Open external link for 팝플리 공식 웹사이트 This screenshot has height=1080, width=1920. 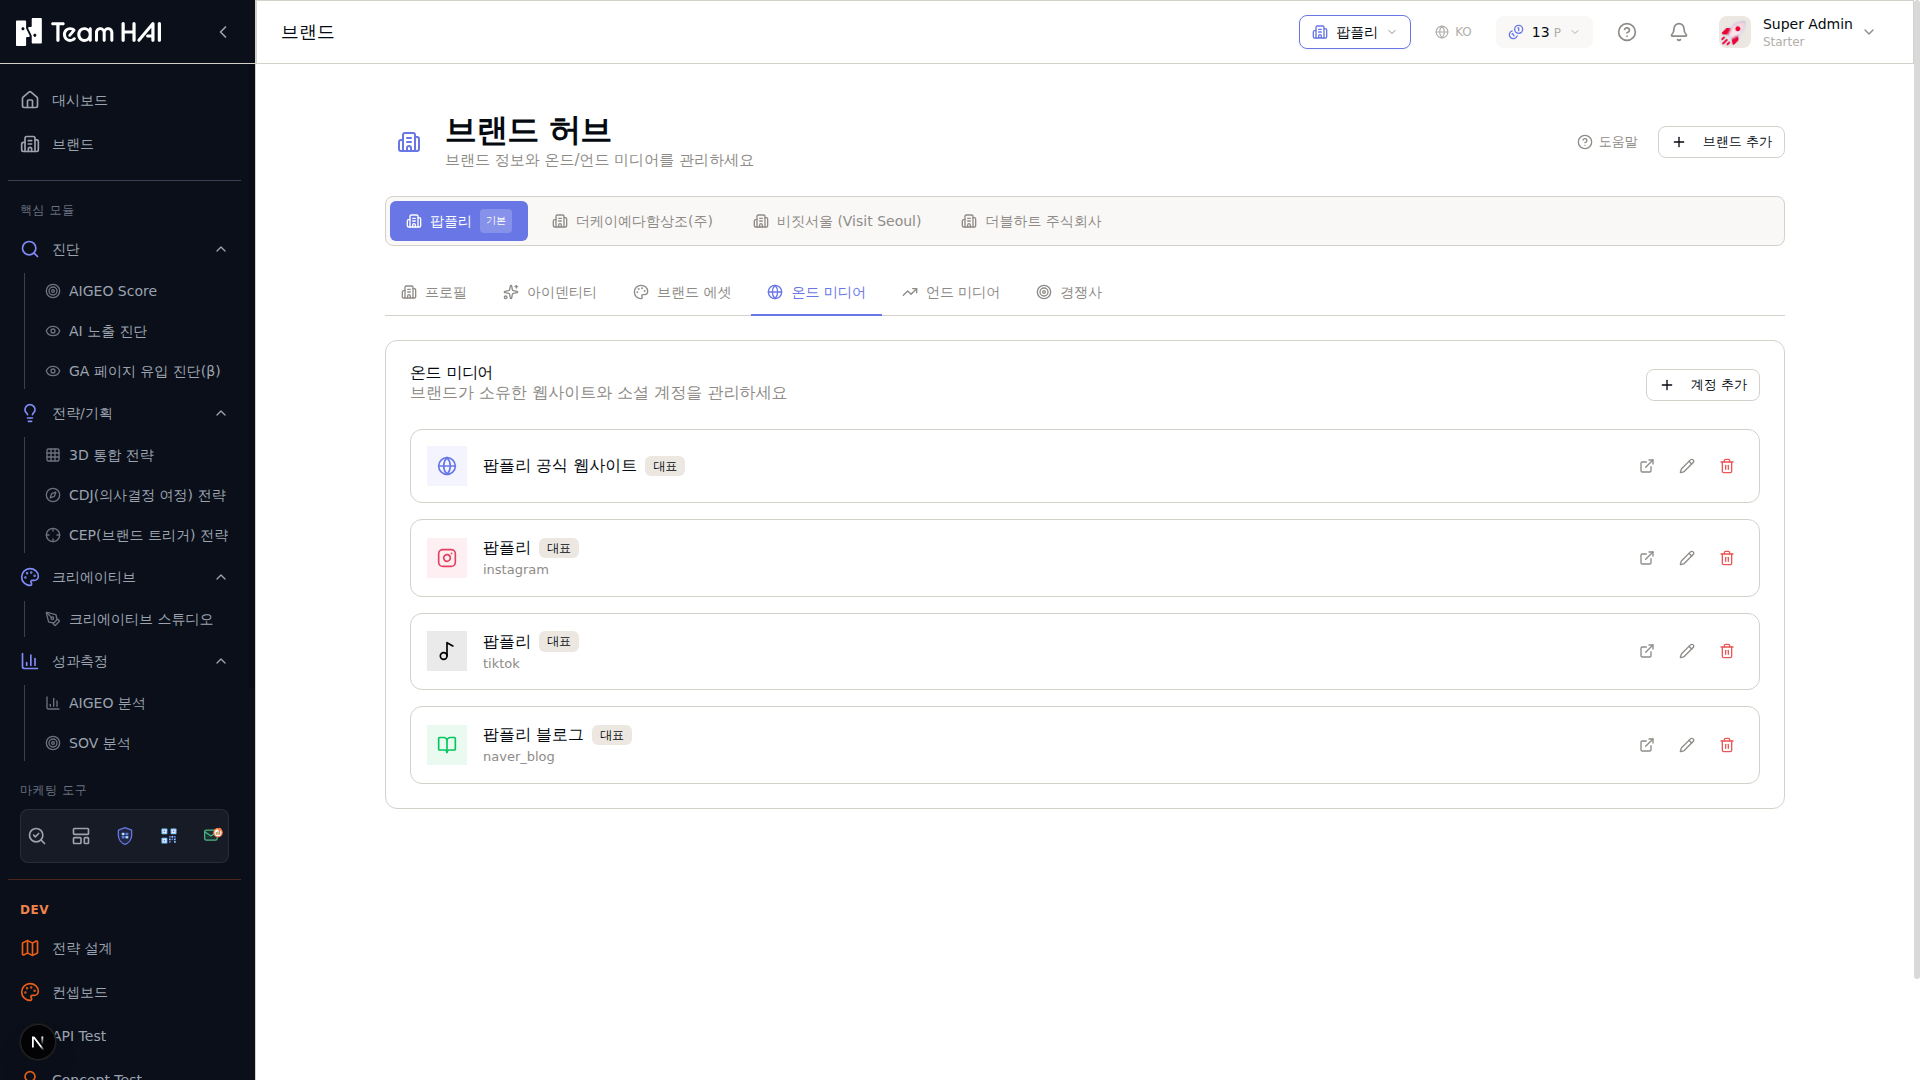click(x=1647, y=466)
